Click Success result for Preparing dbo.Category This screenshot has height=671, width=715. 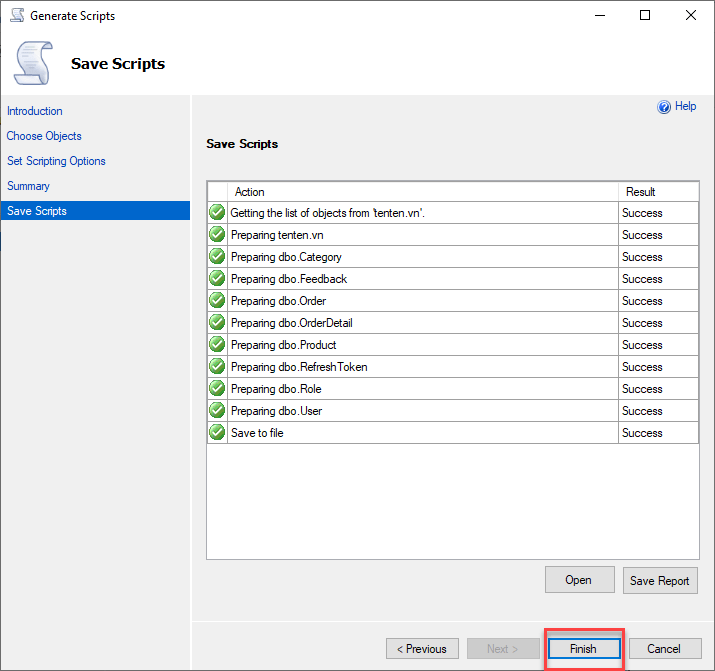(642, 257)
